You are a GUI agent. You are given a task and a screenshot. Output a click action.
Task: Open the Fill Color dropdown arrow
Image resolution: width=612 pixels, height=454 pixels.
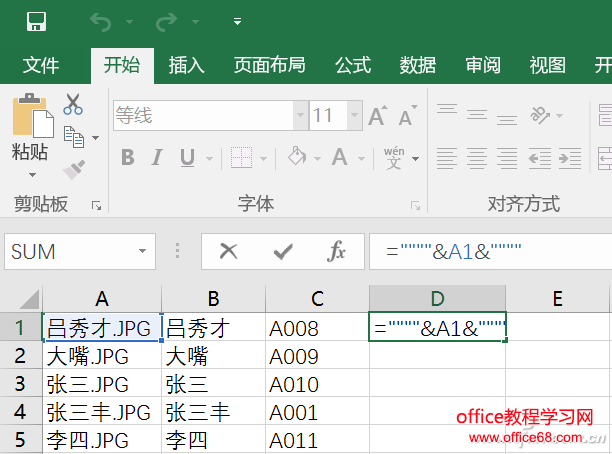point(317,159)
